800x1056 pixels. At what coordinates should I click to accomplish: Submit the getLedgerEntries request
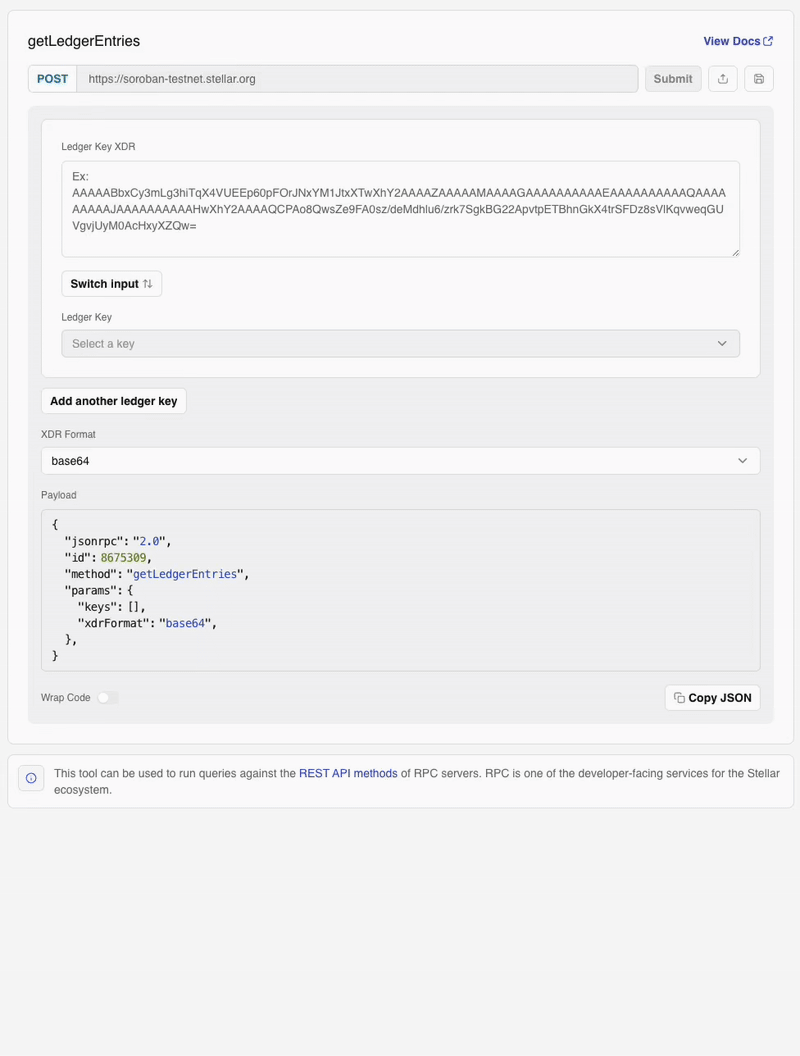click(672, 79)
